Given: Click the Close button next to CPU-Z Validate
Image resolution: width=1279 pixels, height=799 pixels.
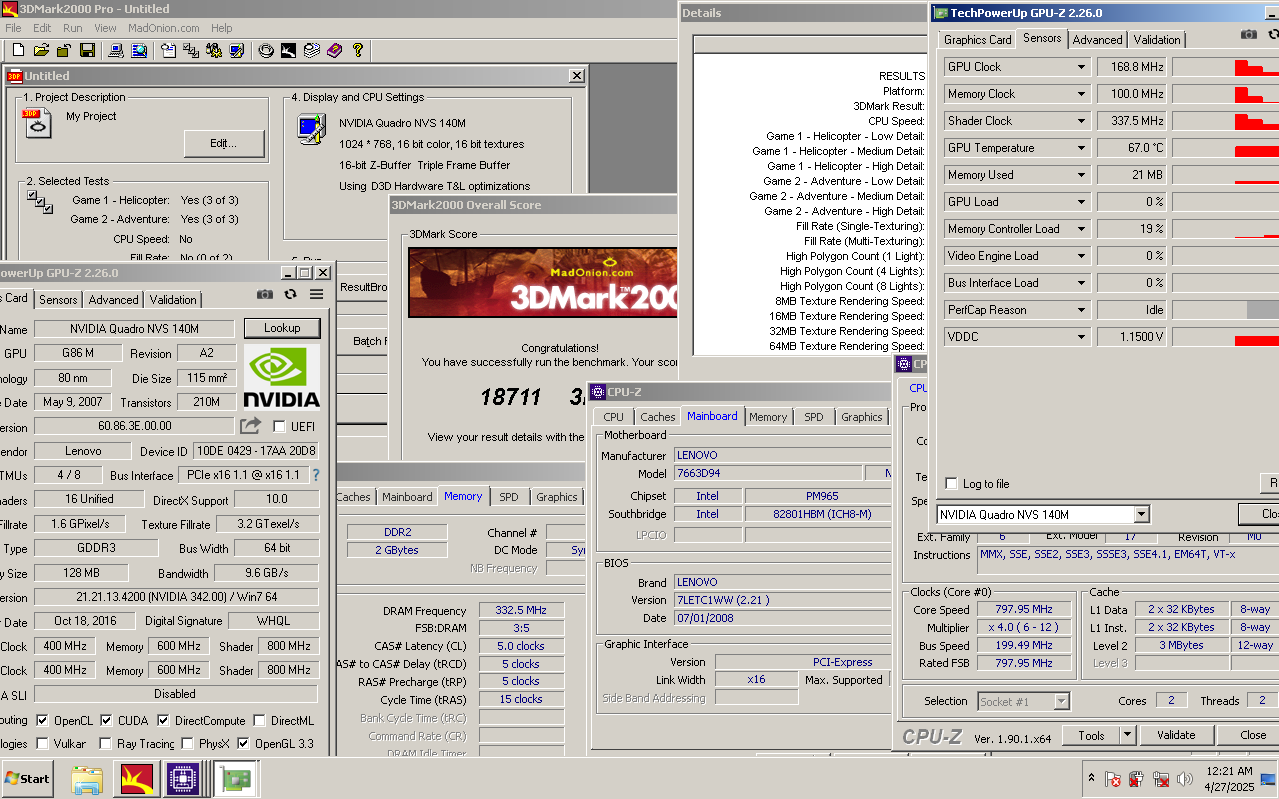Looking at the screenshot, I should point(1248,735).
